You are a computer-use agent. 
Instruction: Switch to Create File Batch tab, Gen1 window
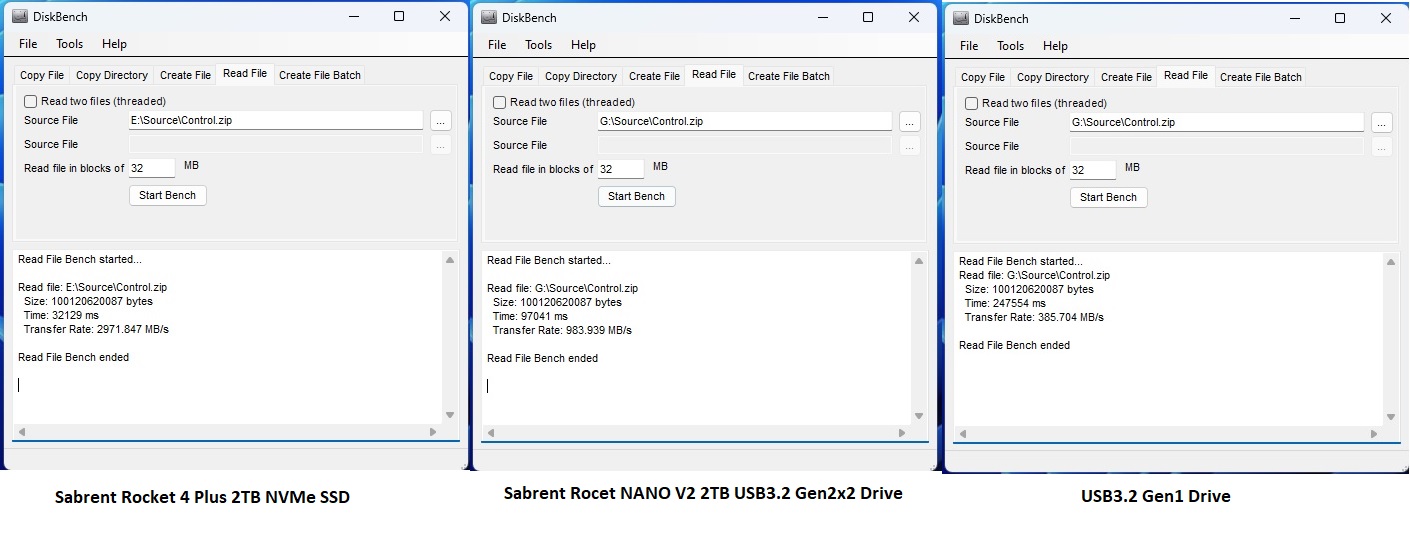pos(1261,77)
